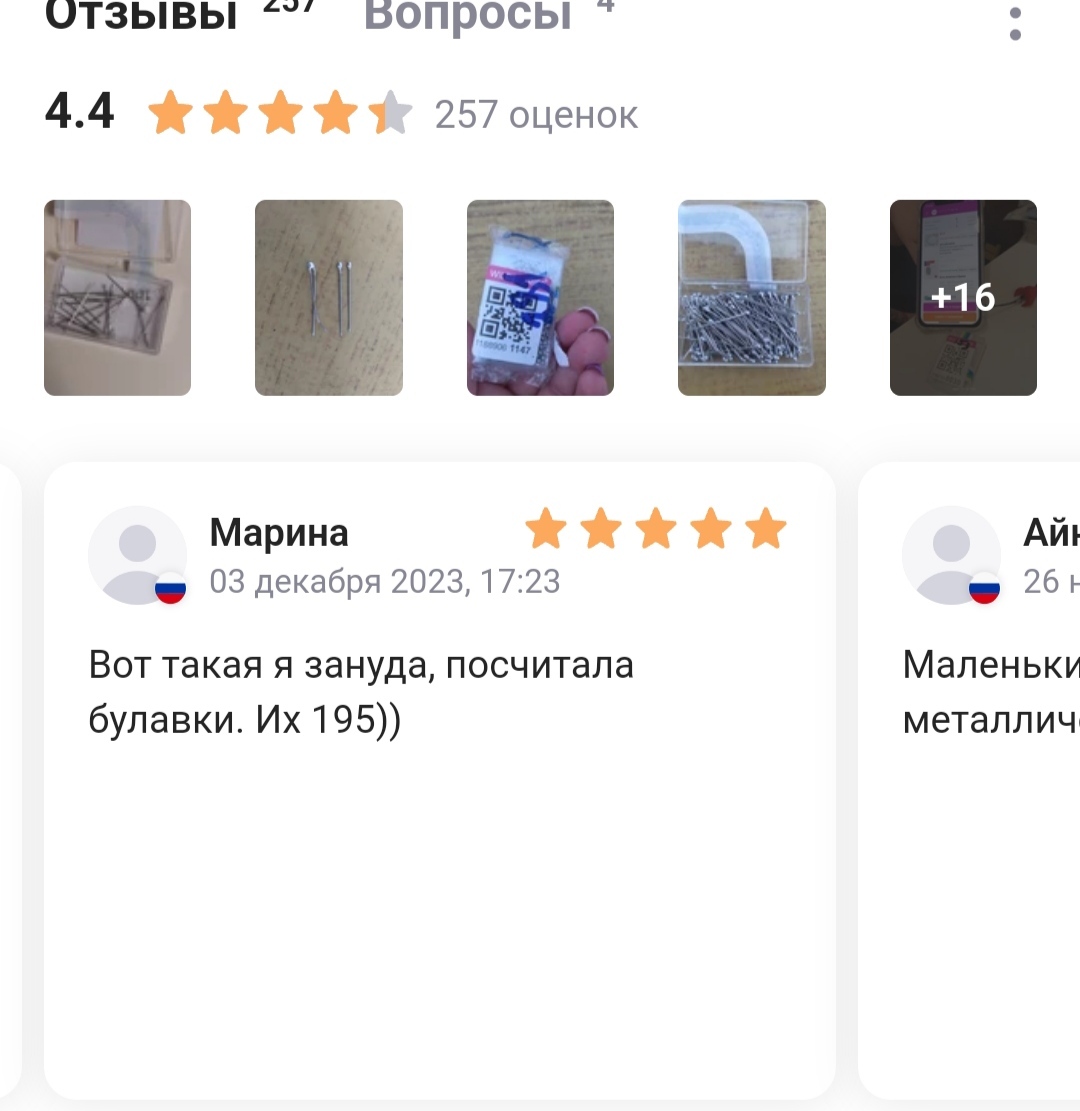Tap the 257 оценок rating count
1080x1111 pixels.
(536, 115)
